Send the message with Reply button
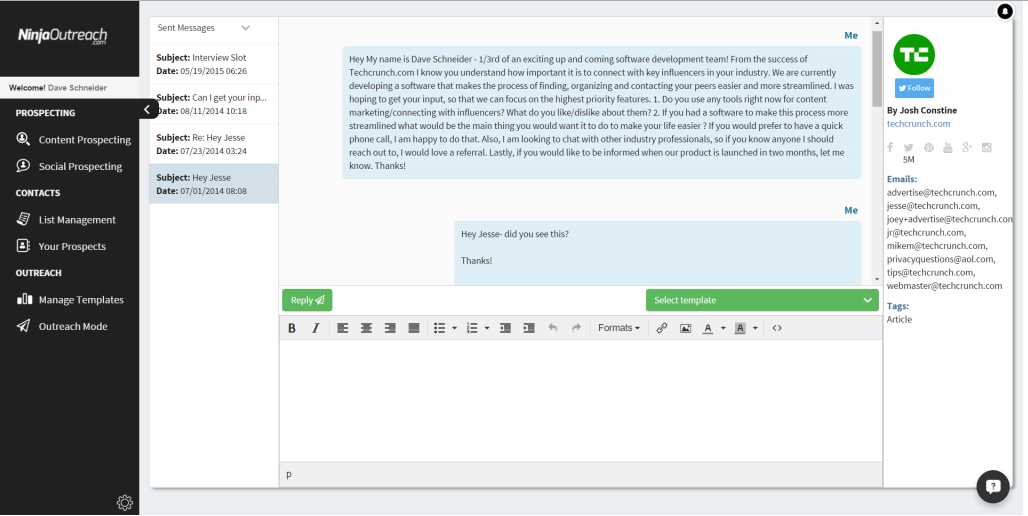The image size is (1028, 516). click(x=307, y=300)
